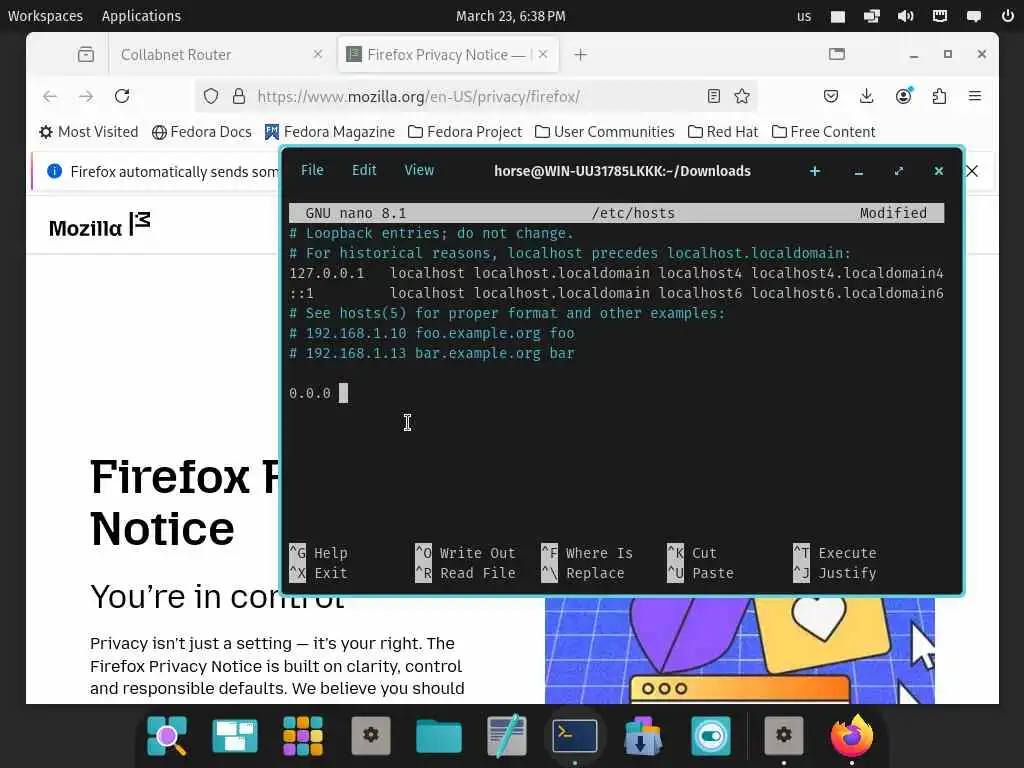This screenshot has height=768, width=1024.
Task: Expand User Communities bookmarks folder
Action: [x=604, y=132]
